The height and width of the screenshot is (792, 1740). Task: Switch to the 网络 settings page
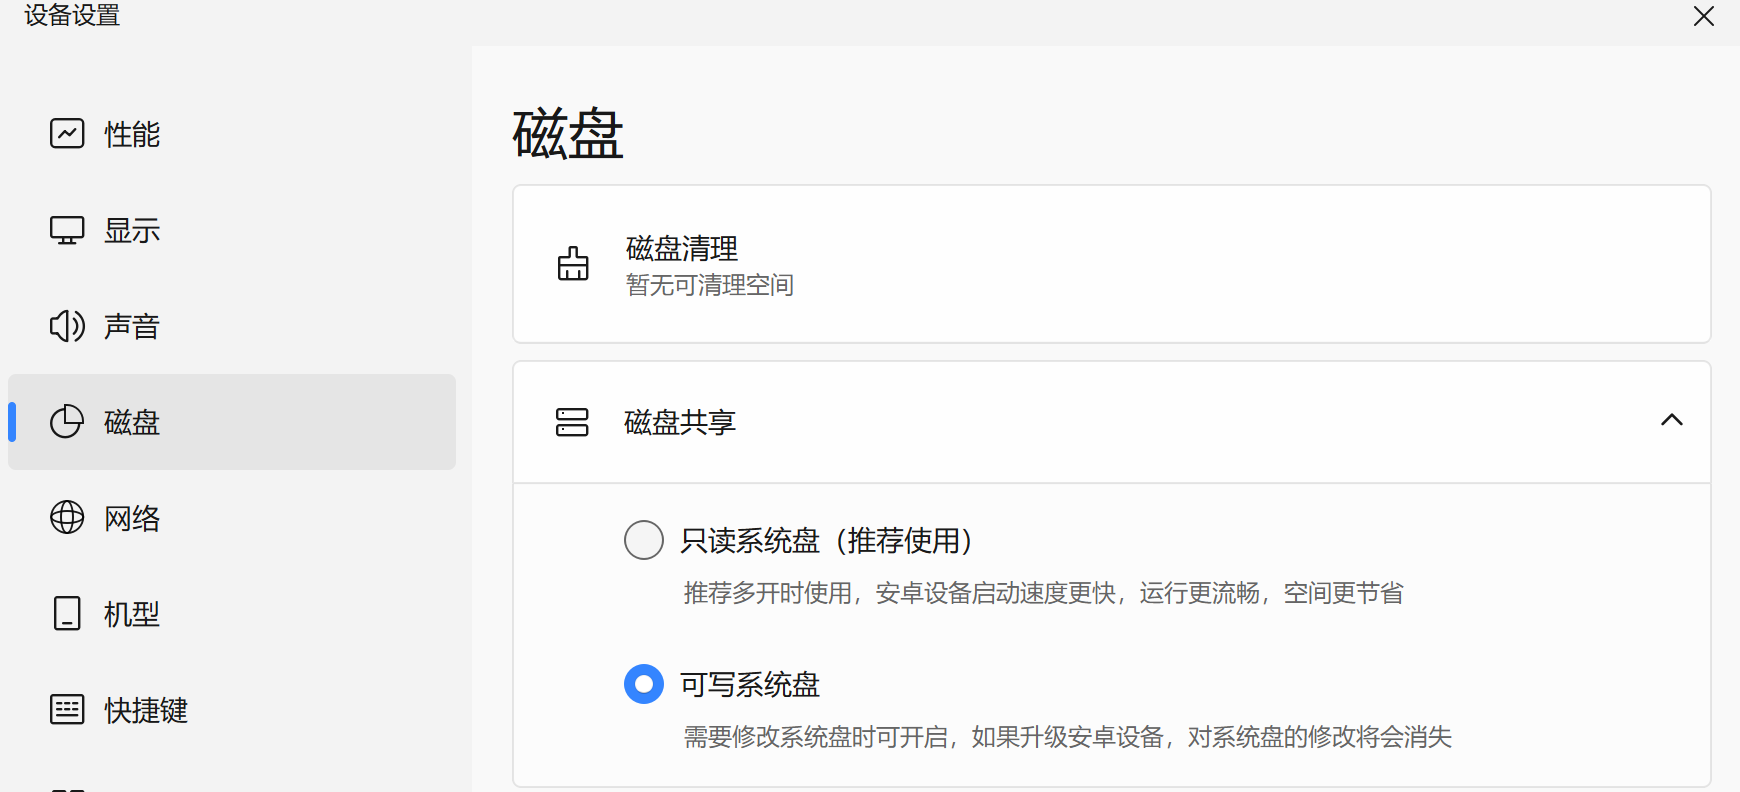pos(130,518)
